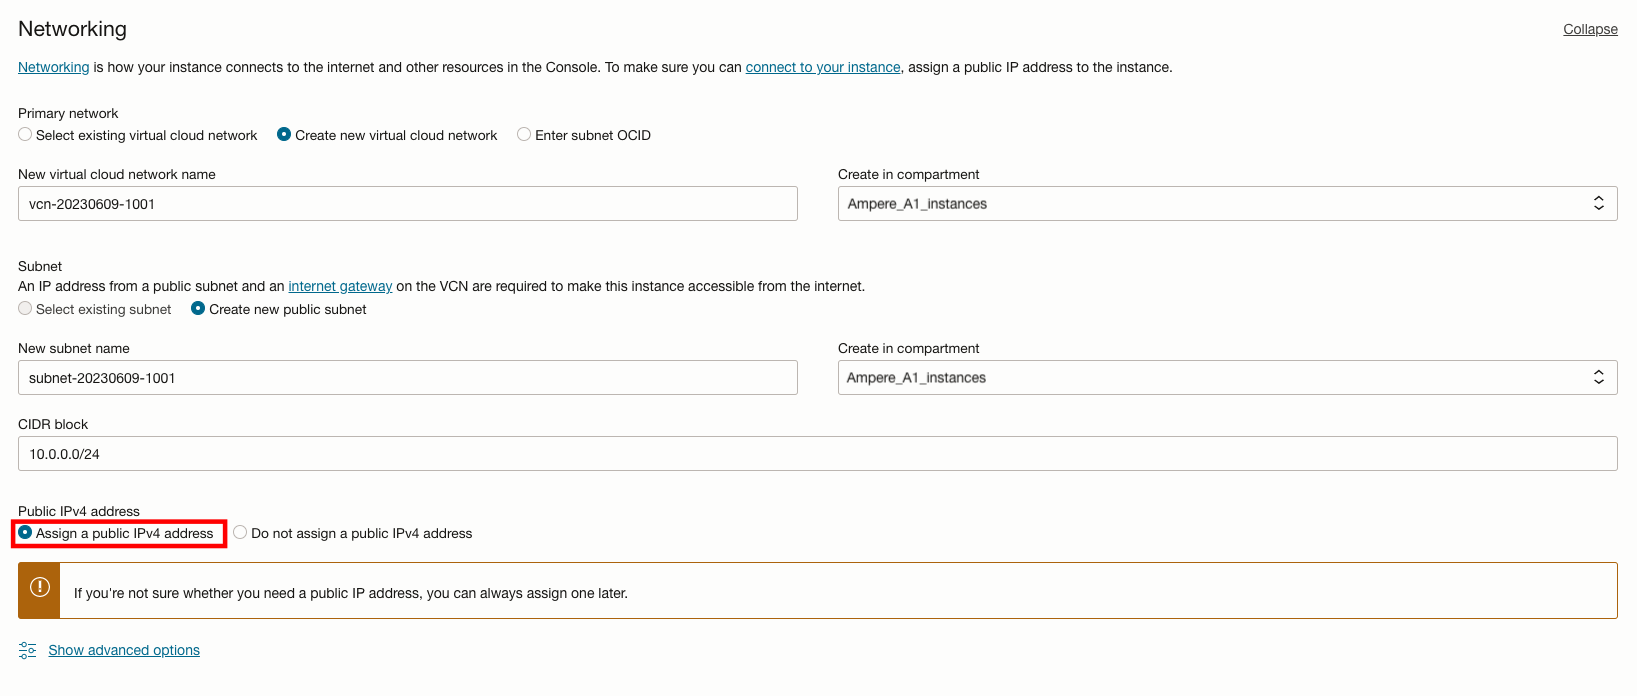
Task: Click the advanced options filter icon
Action: coord(27,650)
